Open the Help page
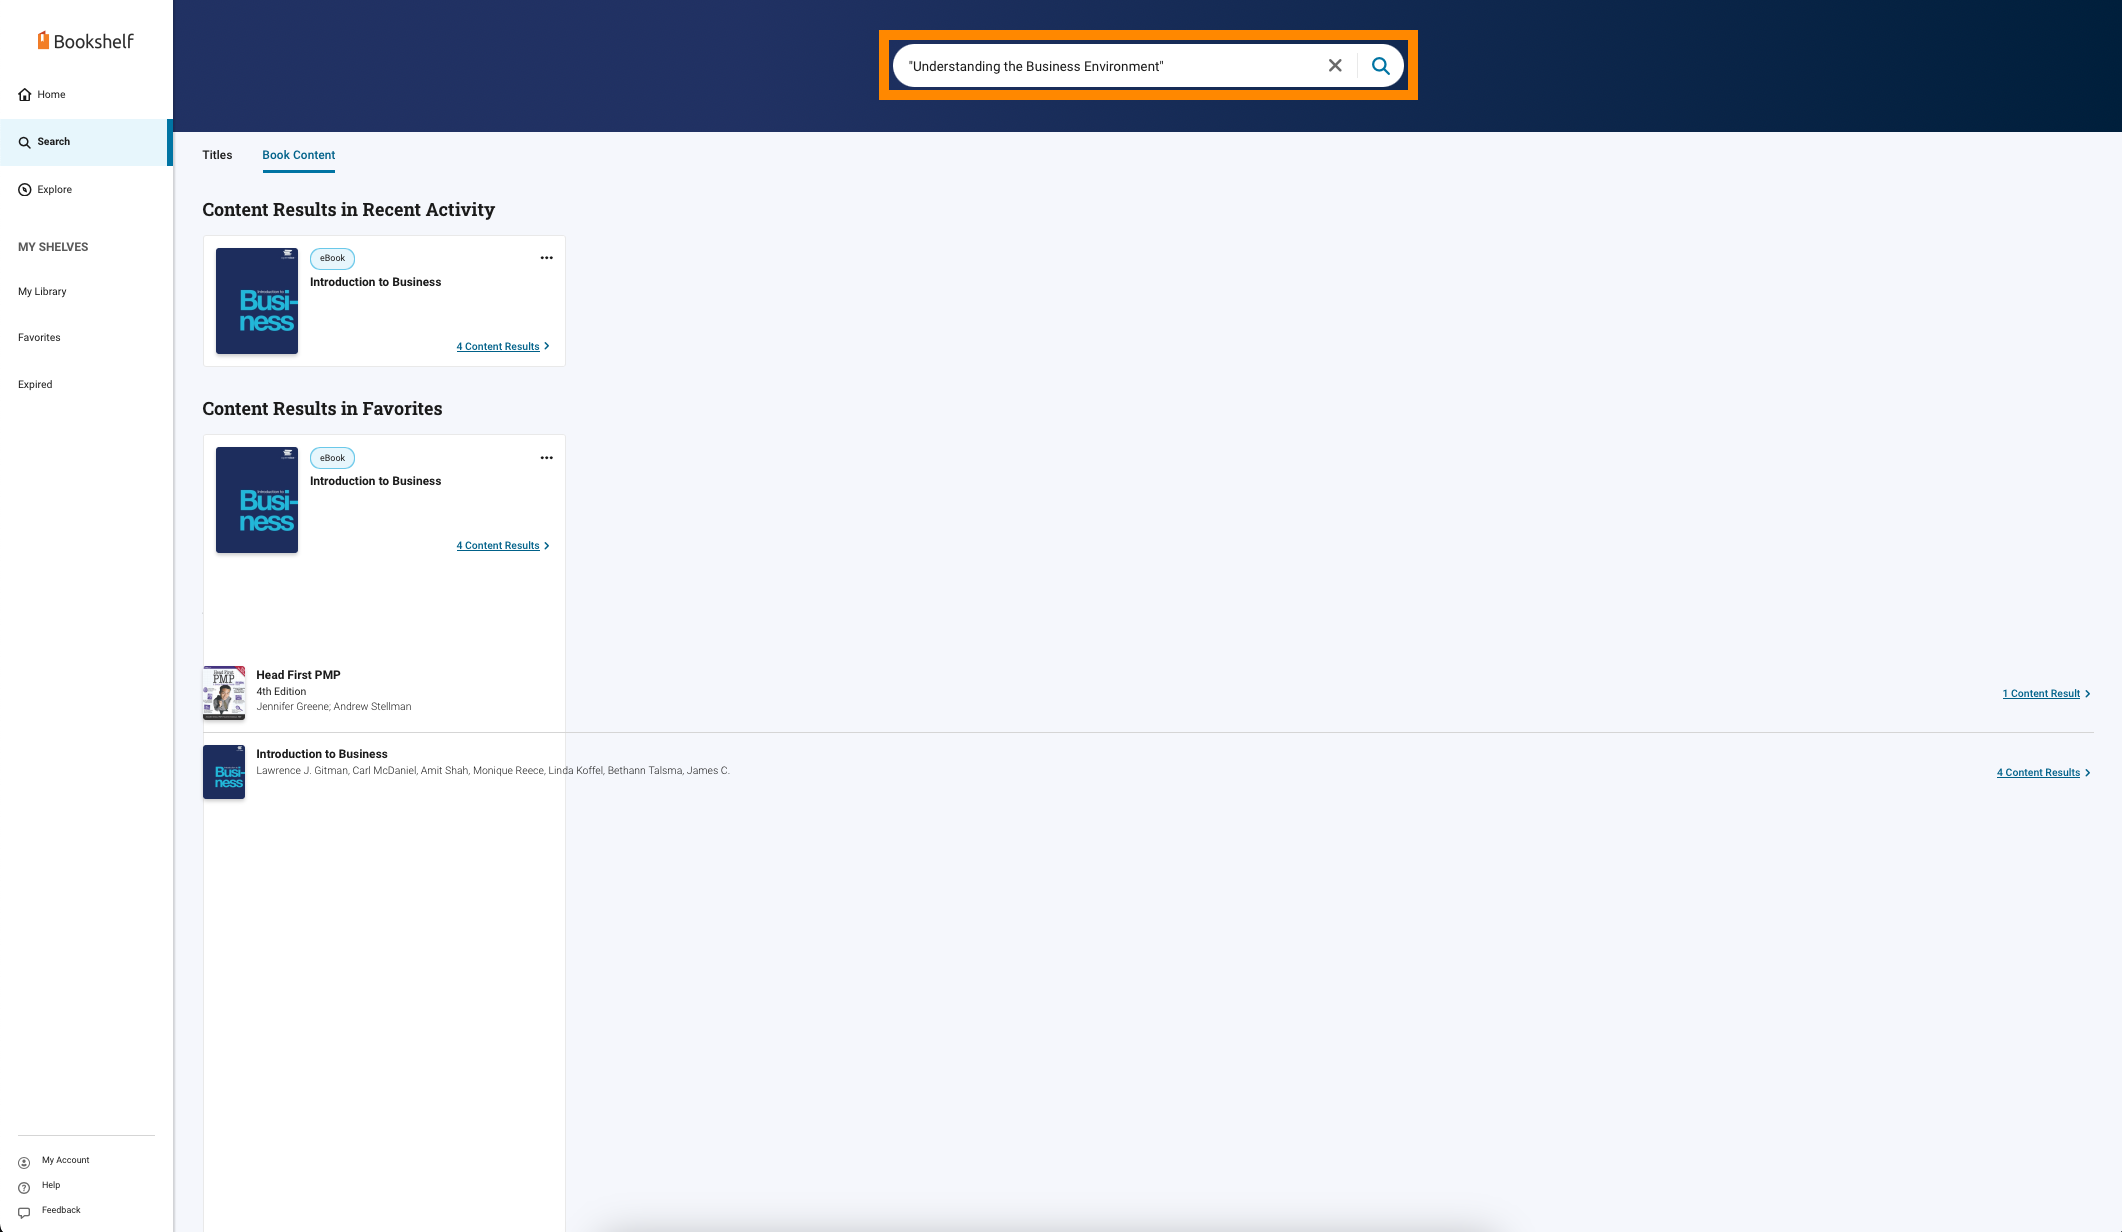 pyautogui.click(x=50, y=1186)
